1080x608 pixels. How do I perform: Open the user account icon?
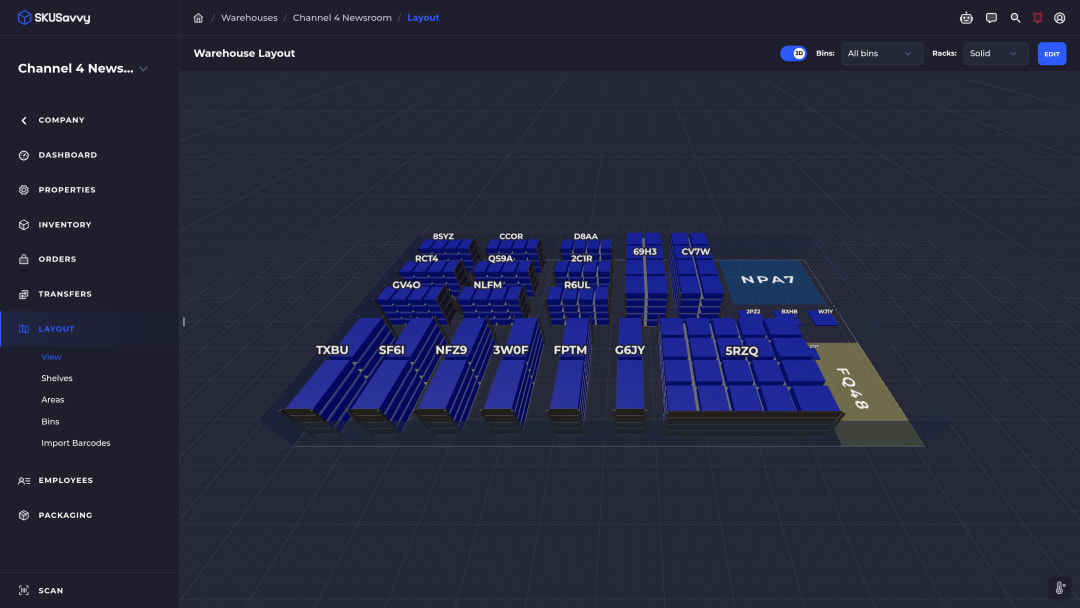[x=1060, y=18]
